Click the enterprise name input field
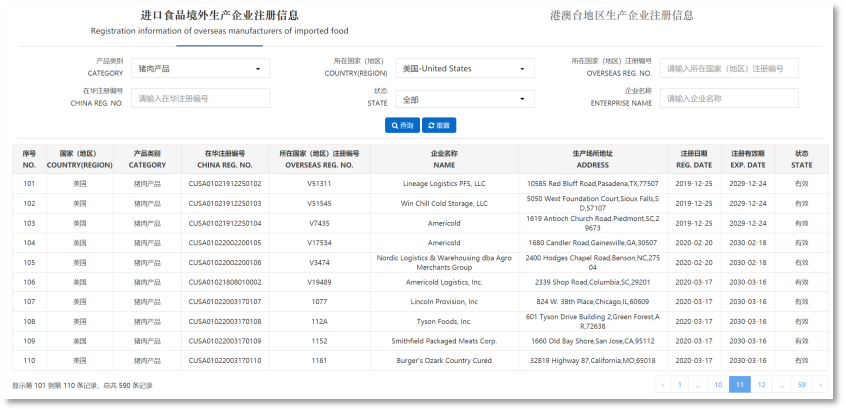This screenshot has width=844, height=410. coord(729,98)
